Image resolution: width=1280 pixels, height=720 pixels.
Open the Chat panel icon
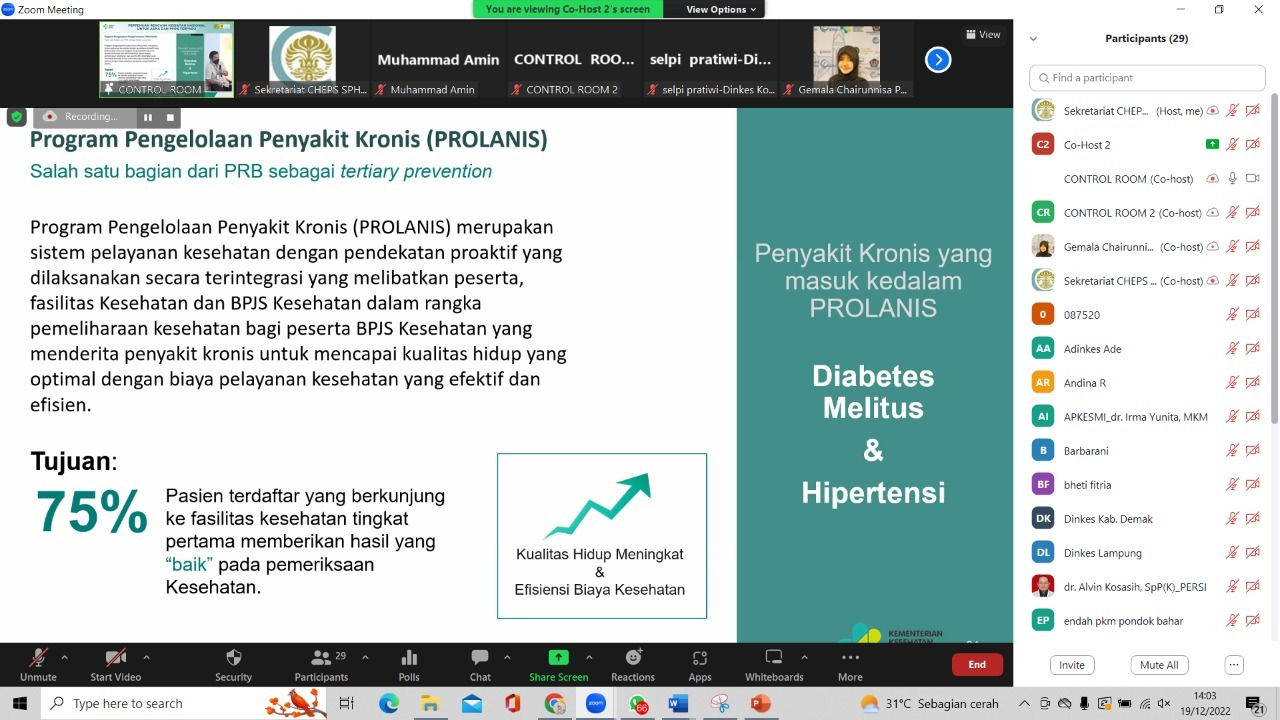click(x=480, y=658)
